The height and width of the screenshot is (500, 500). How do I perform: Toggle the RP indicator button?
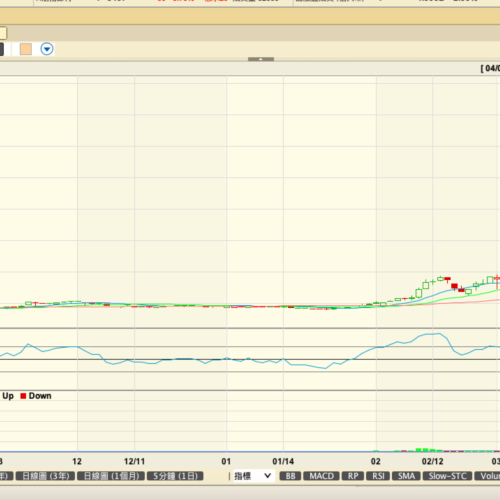(x=353, y=476)
